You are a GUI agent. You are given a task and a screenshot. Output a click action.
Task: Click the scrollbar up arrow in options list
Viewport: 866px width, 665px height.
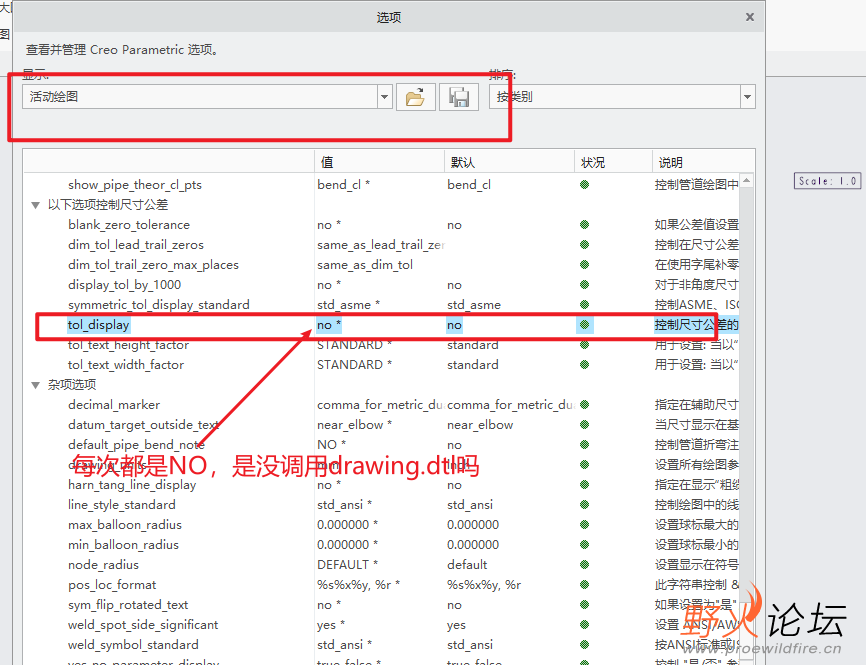[747, 181]
